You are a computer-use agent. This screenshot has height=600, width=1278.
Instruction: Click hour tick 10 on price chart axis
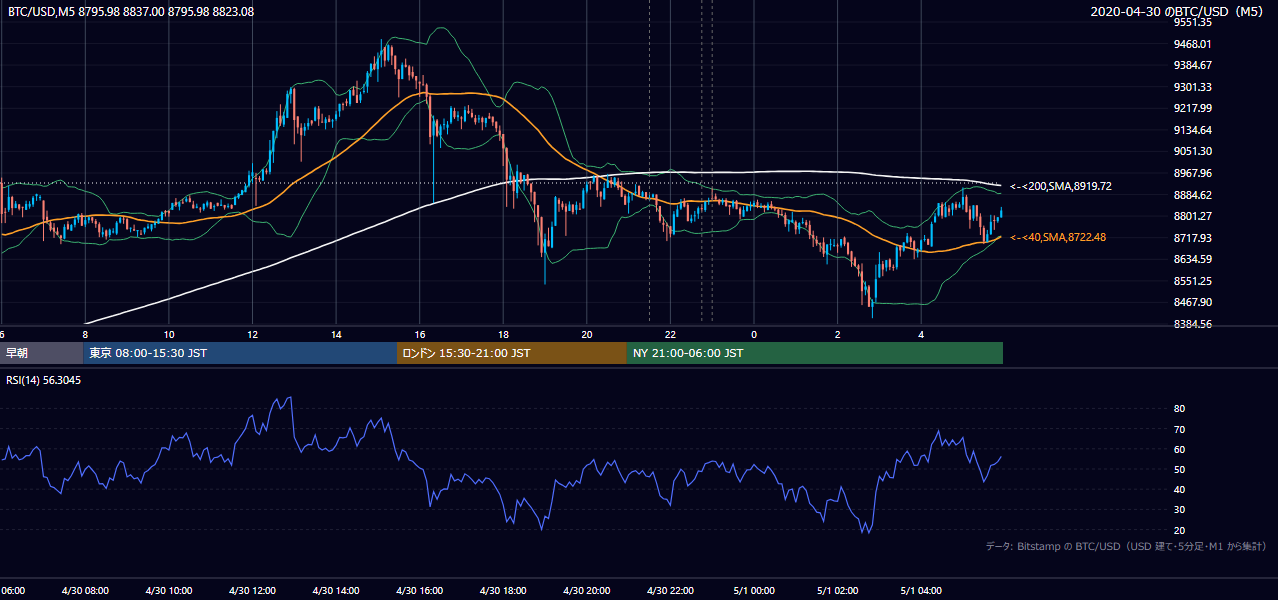(169, 334)
